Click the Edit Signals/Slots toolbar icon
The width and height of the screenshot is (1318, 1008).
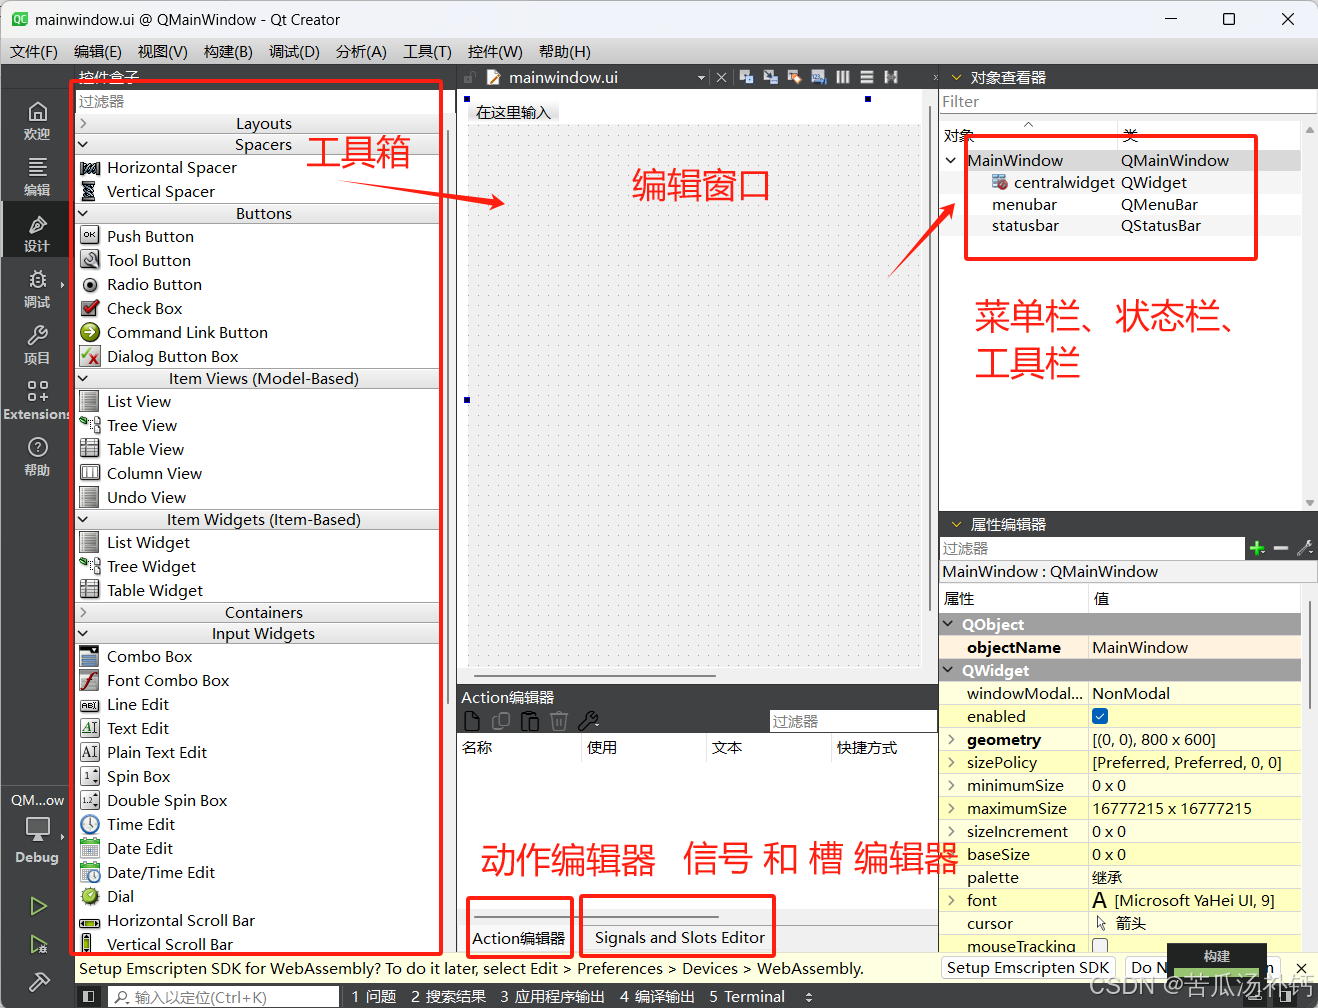click(770, 77)
